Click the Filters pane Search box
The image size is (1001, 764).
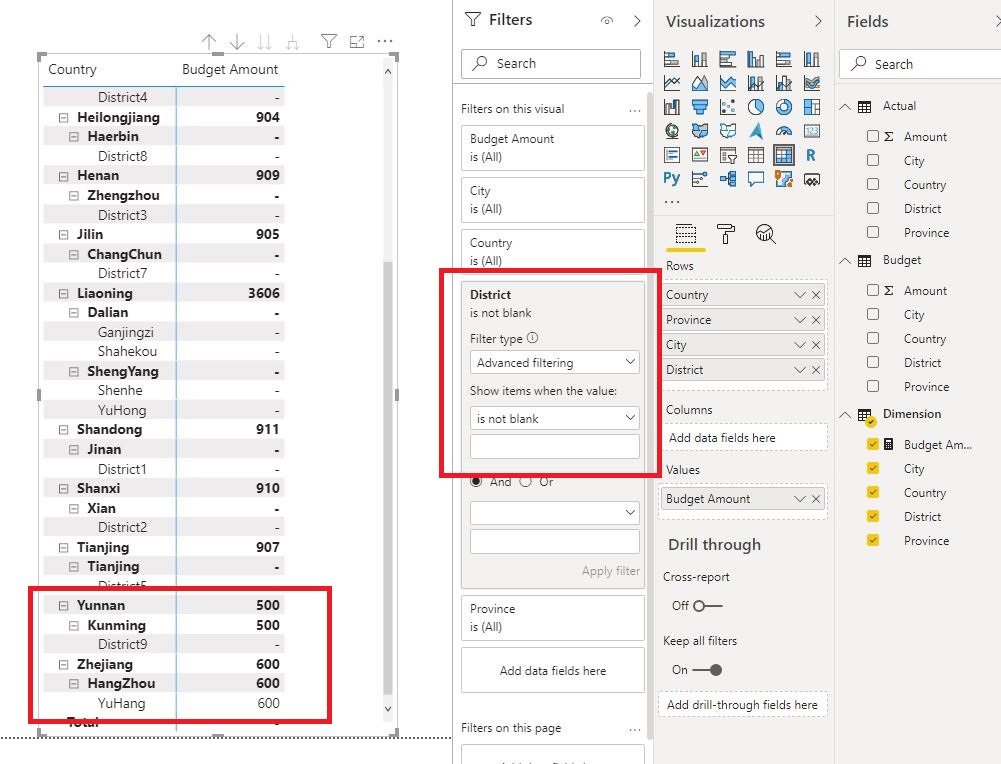[x=551, y=63]
